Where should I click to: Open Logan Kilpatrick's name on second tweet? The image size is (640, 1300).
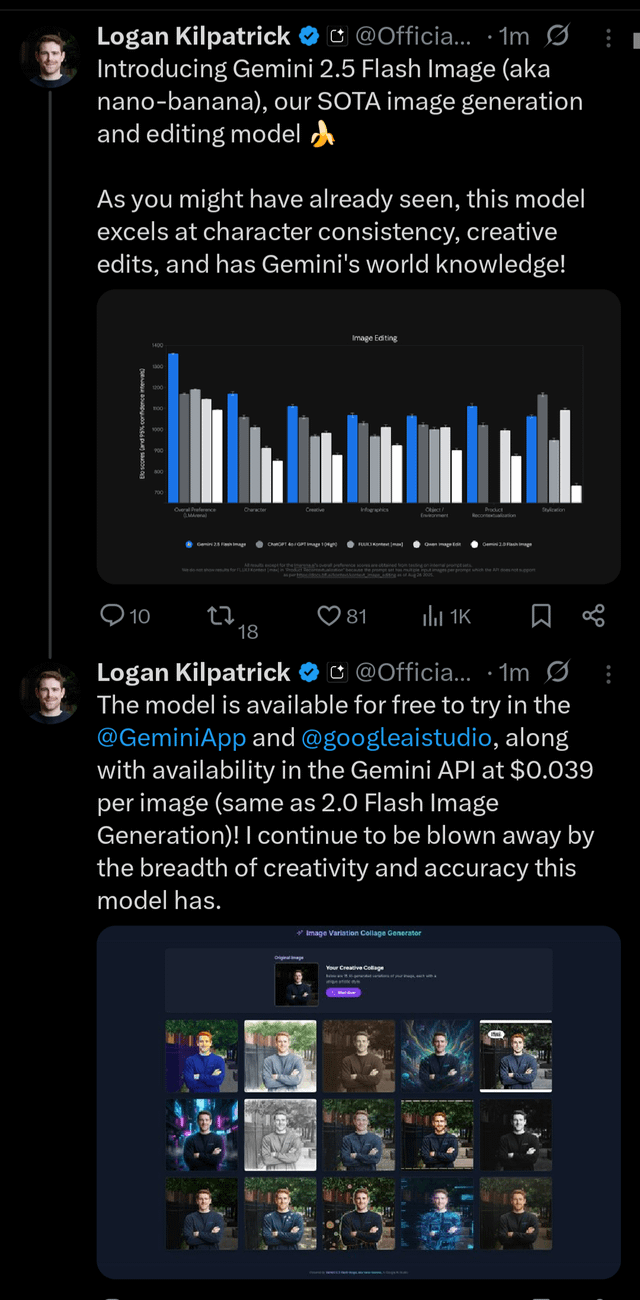193,672
